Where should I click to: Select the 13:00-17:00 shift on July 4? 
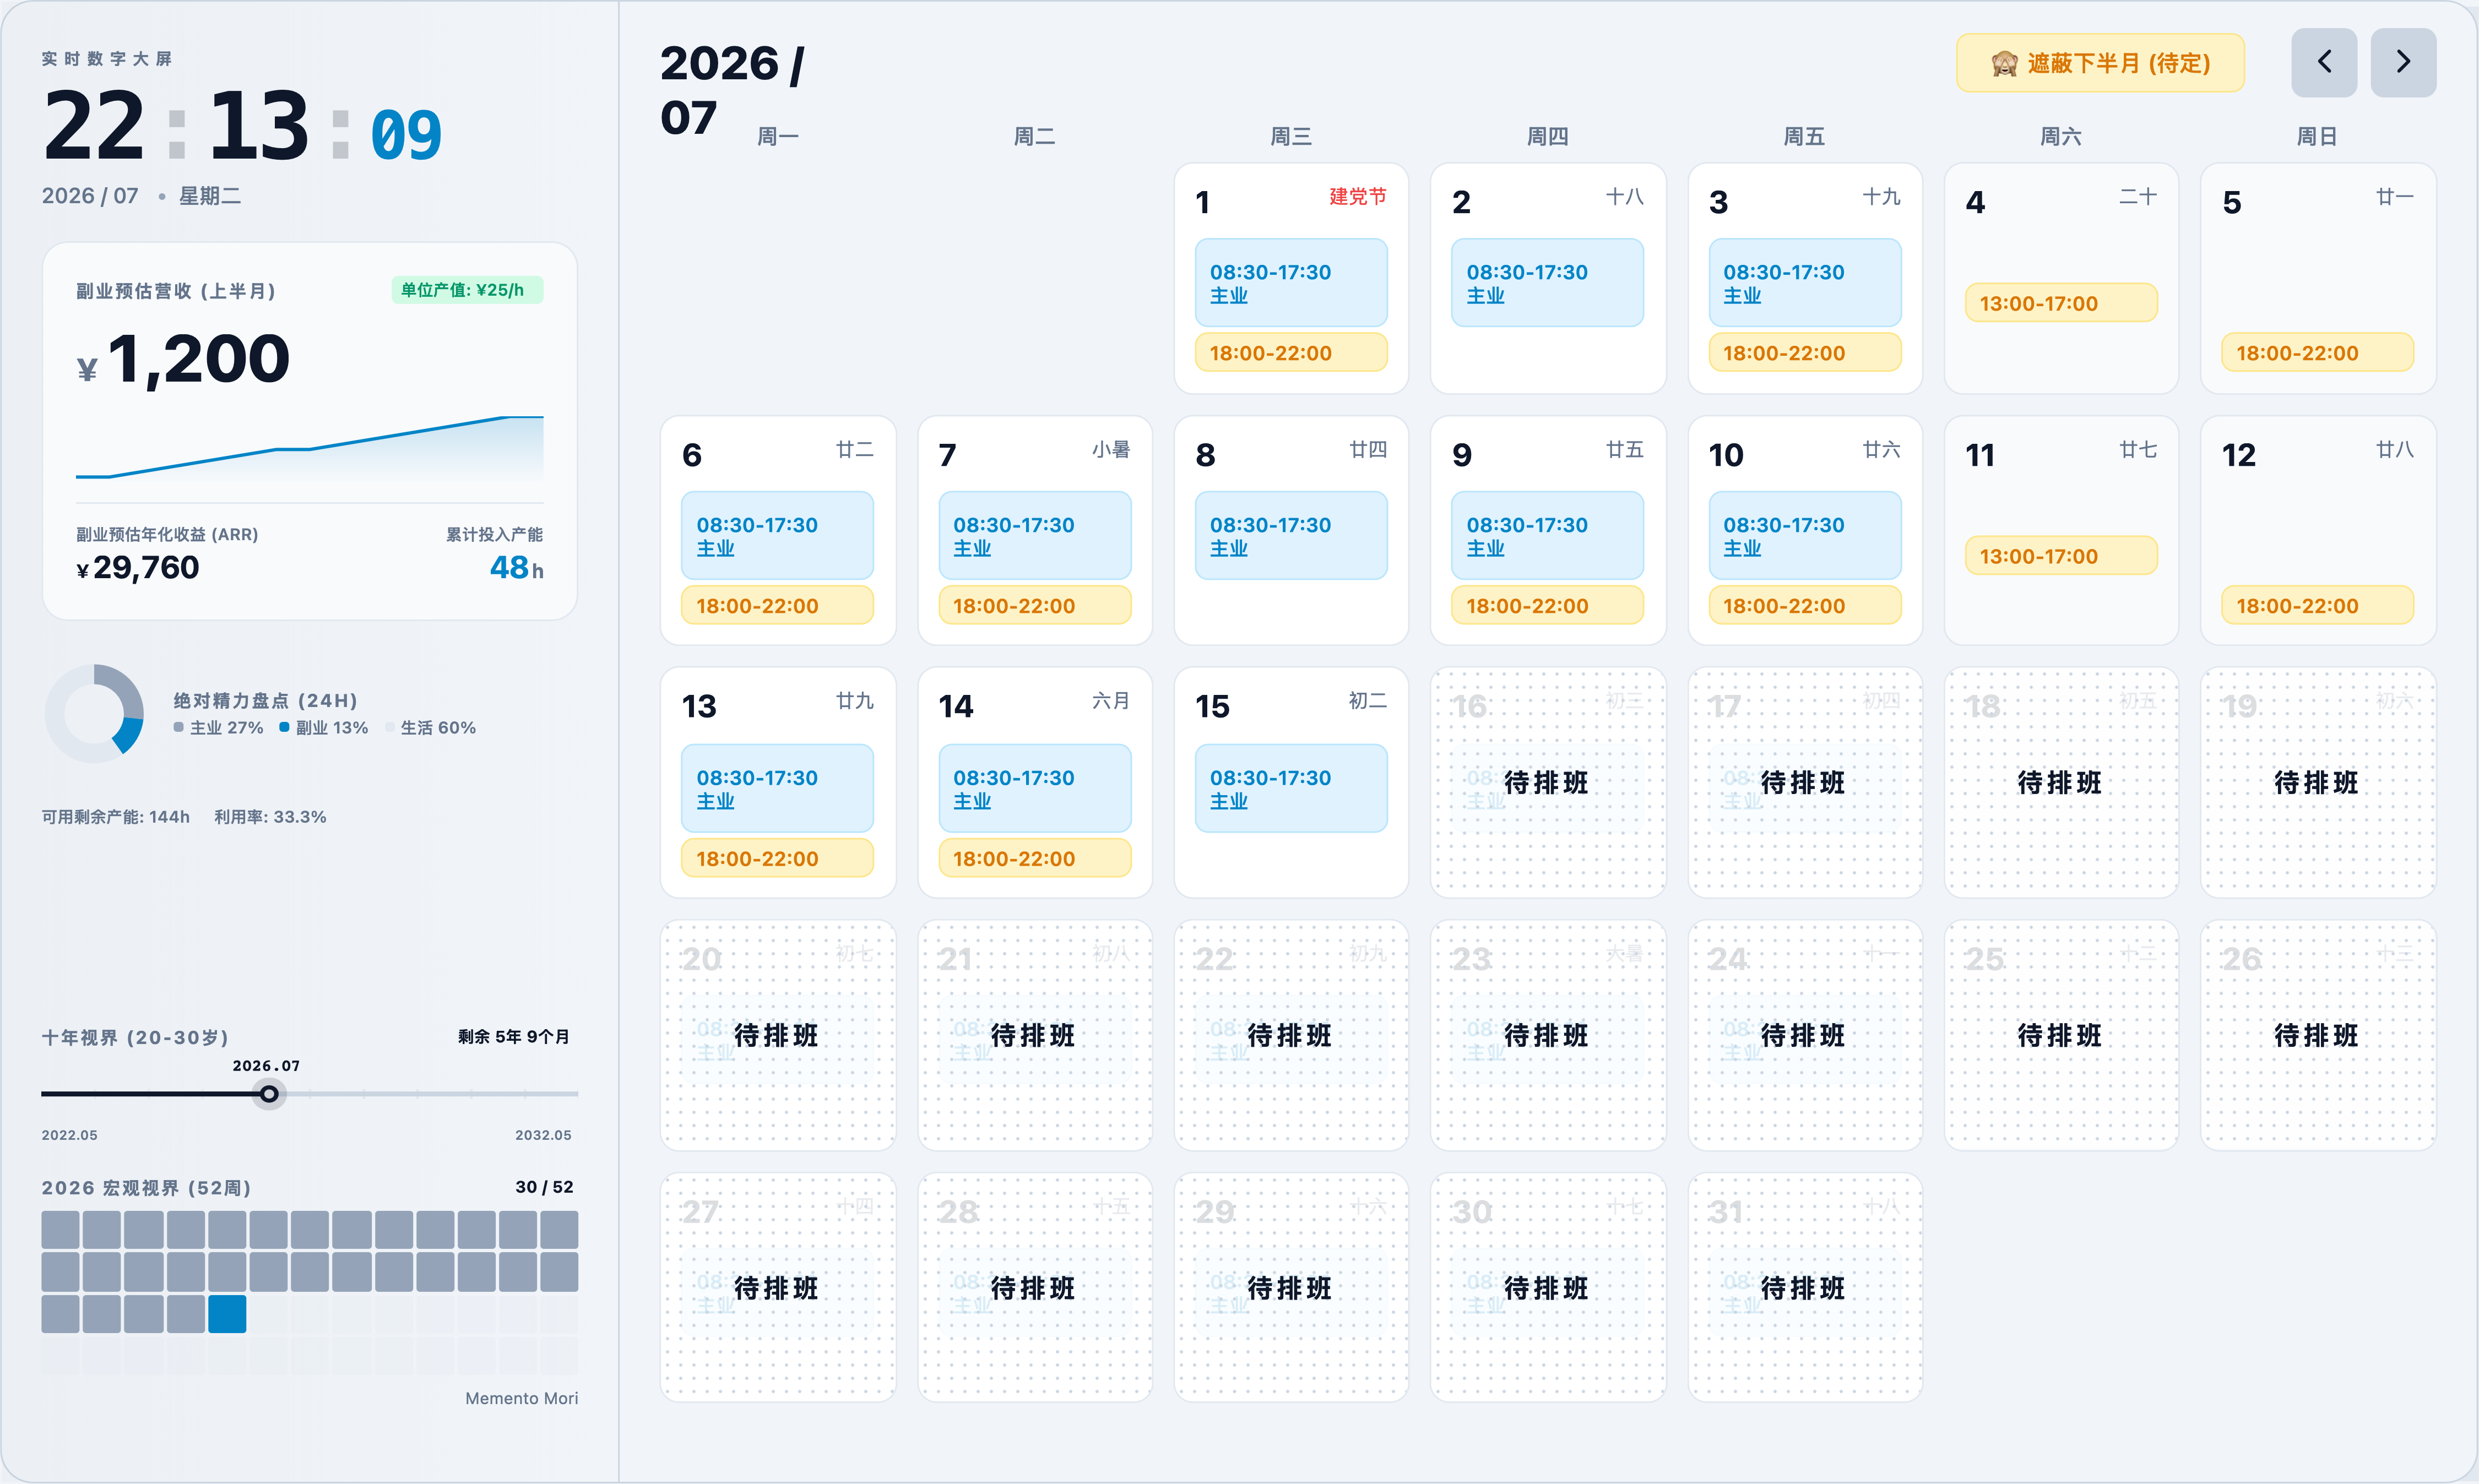[x=2060, y=302]
